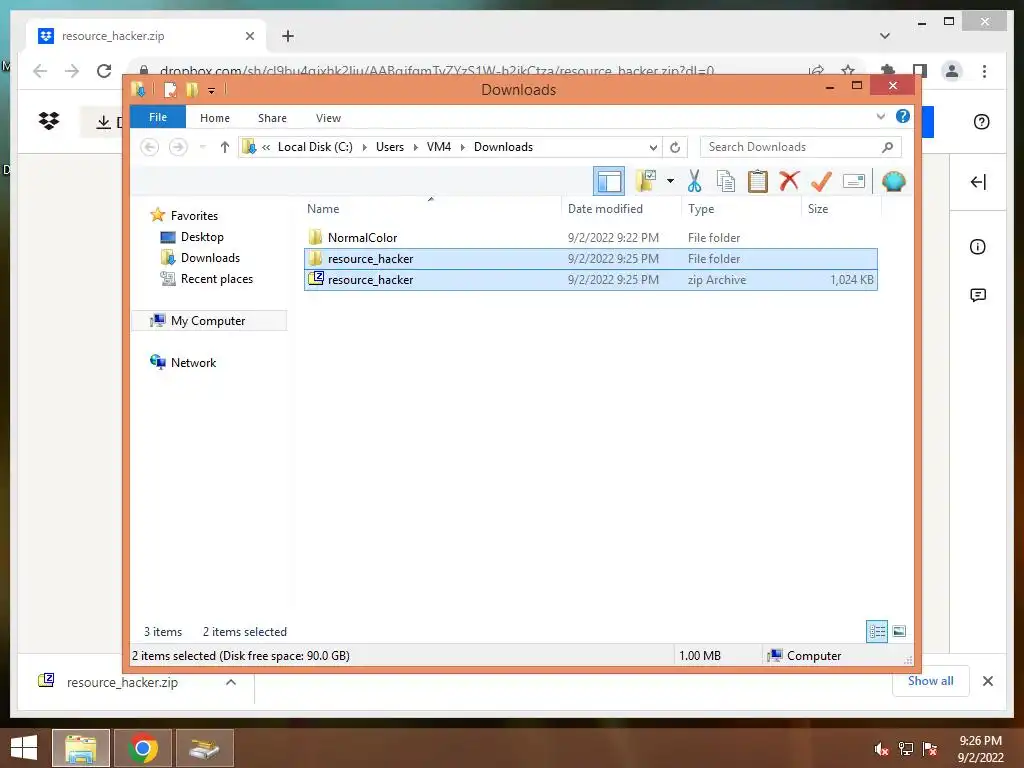Click the rename/email card toolbar icon

854,181
